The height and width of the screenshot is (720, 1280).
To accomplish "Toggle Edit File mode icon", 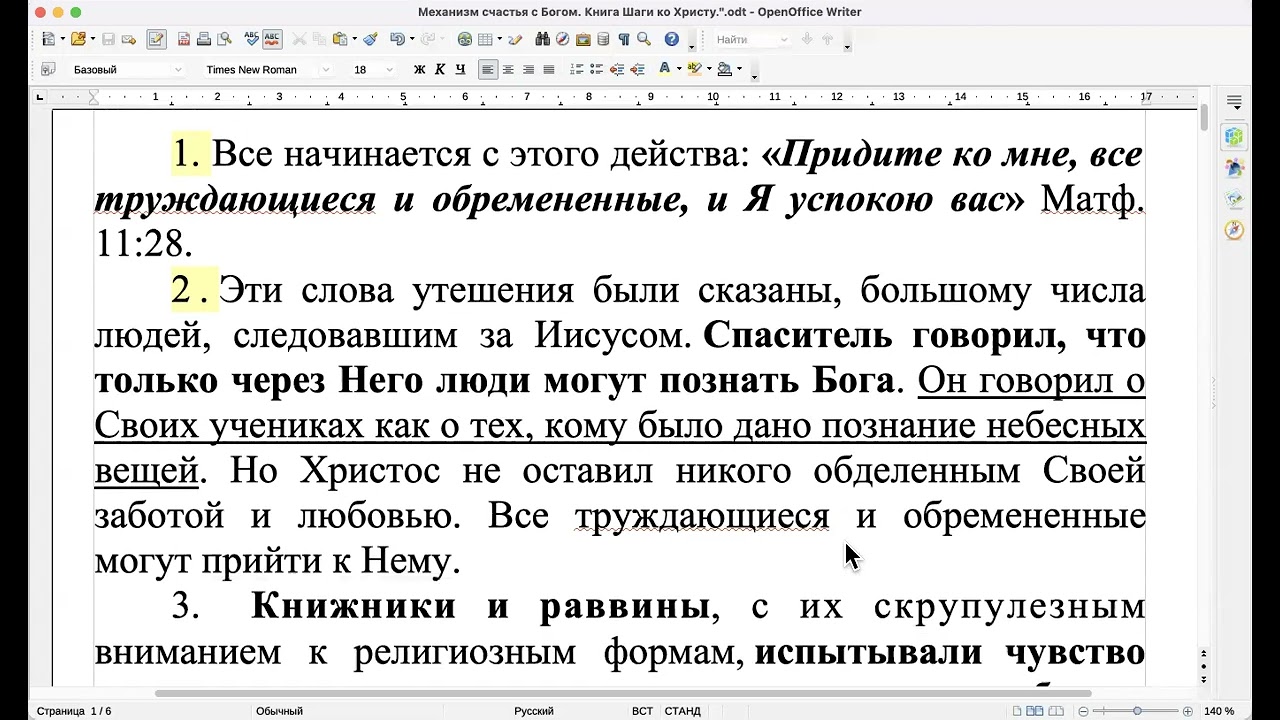I will (156, 40).
